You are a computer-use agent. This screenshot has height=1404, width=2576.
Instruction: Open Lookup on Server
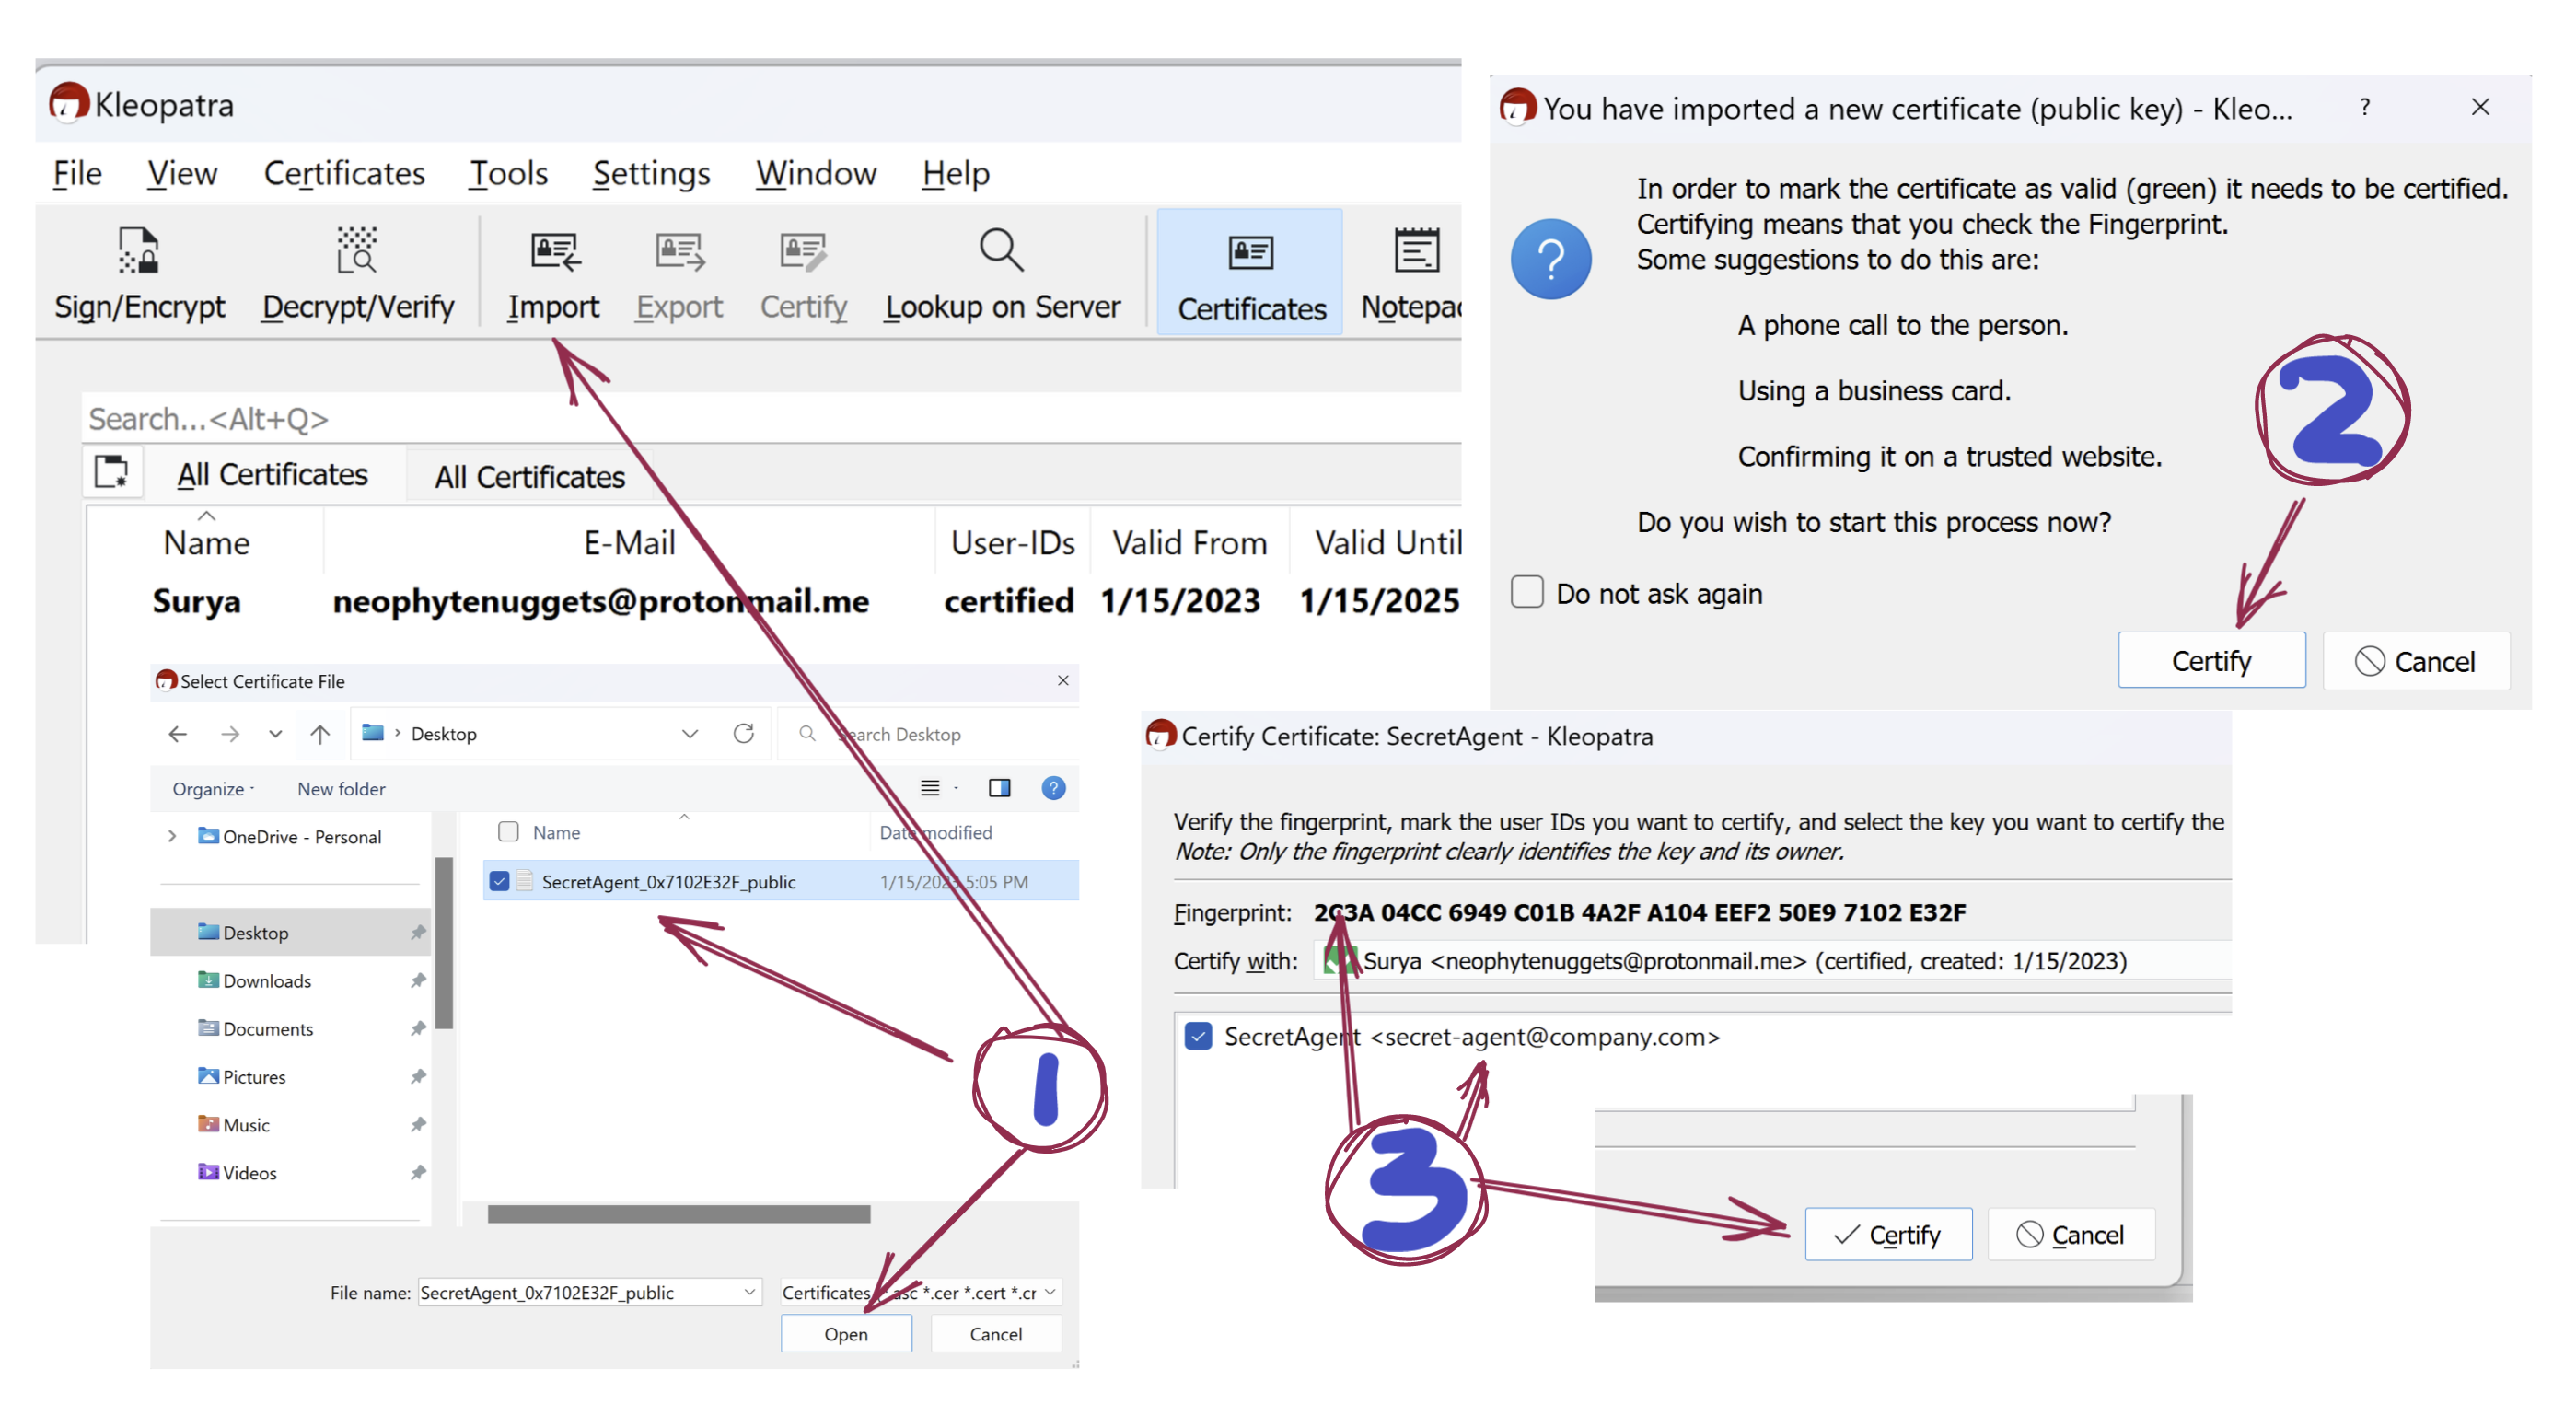point(1002,274)
